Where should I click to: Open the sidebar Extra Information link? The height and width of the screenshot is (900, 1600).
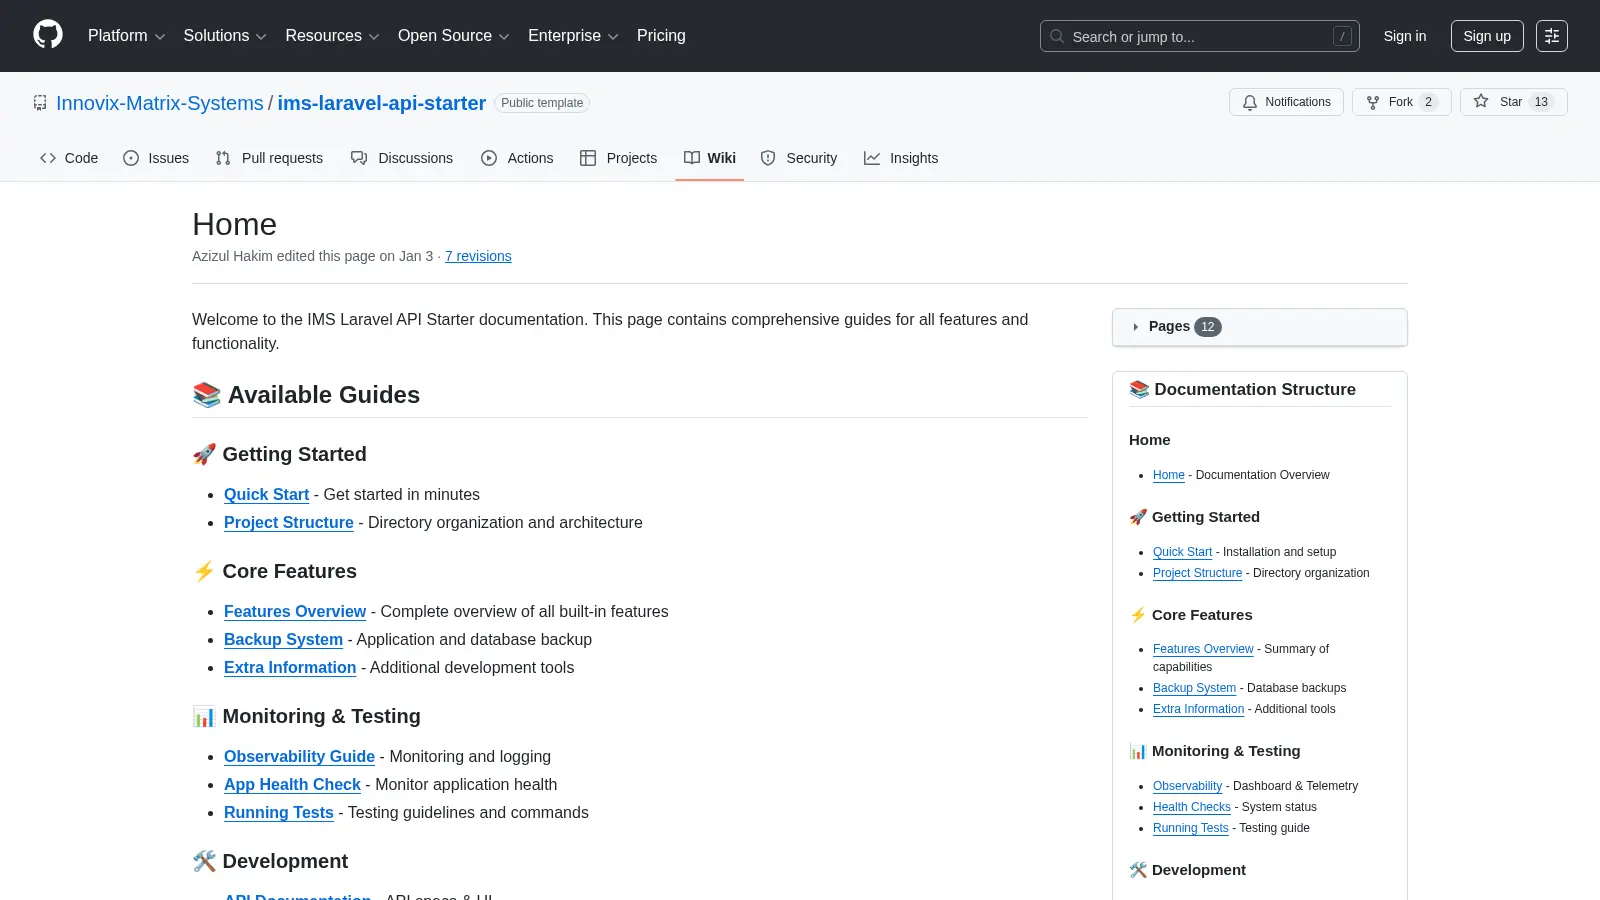(x=1198, y=709)
